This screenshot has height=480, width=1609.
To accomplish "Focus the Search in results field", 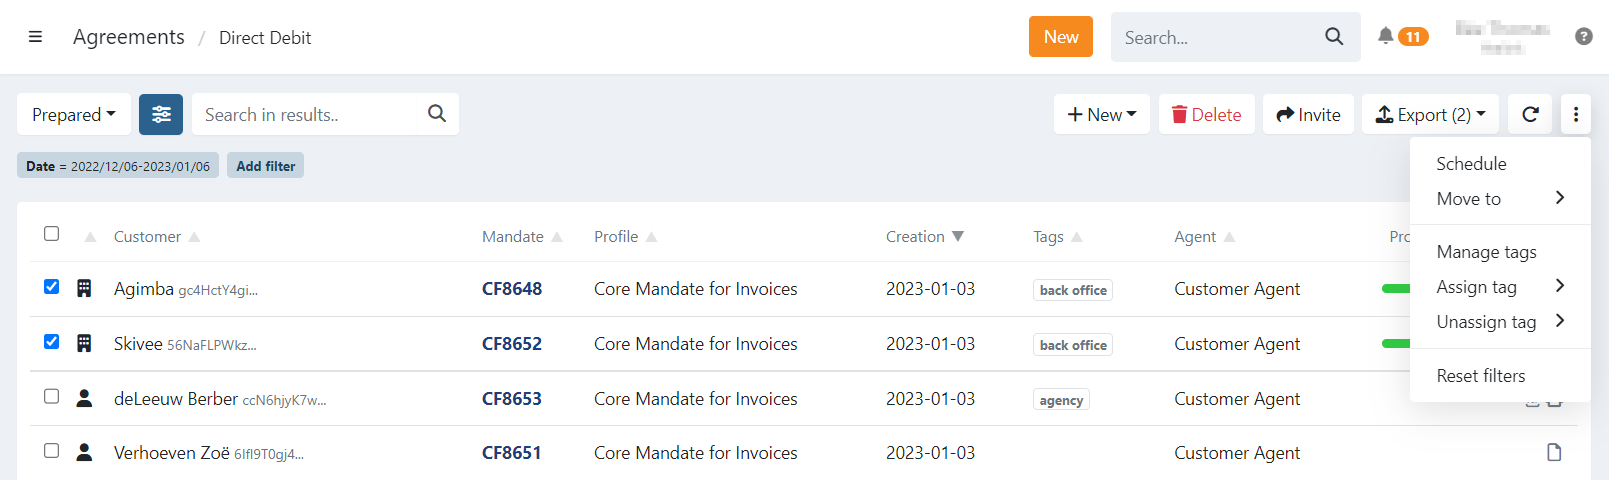I will (310, 114).
